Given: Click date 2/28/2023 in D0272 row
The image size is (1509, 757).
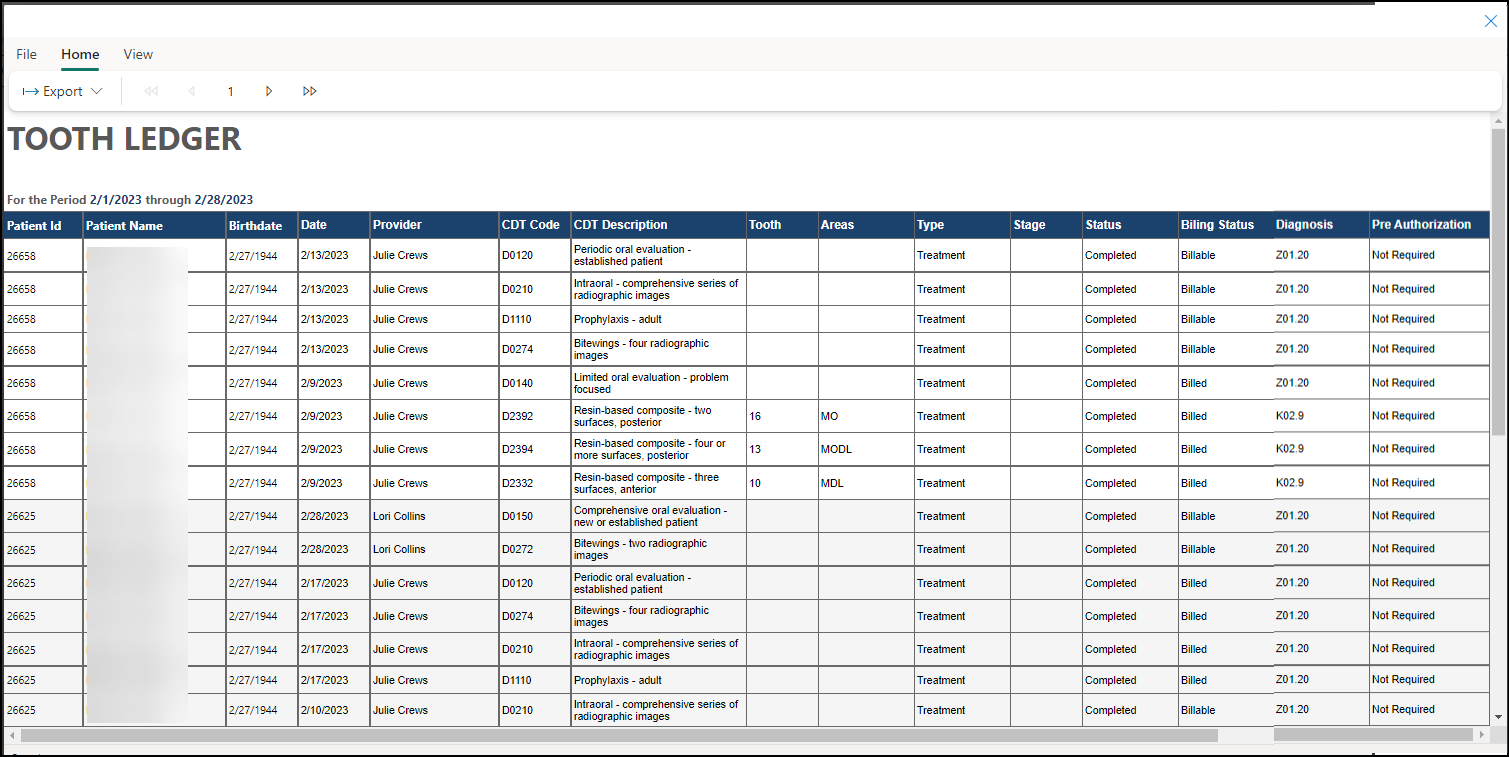Looking at the screenshot, I should [x=334, y=549].
